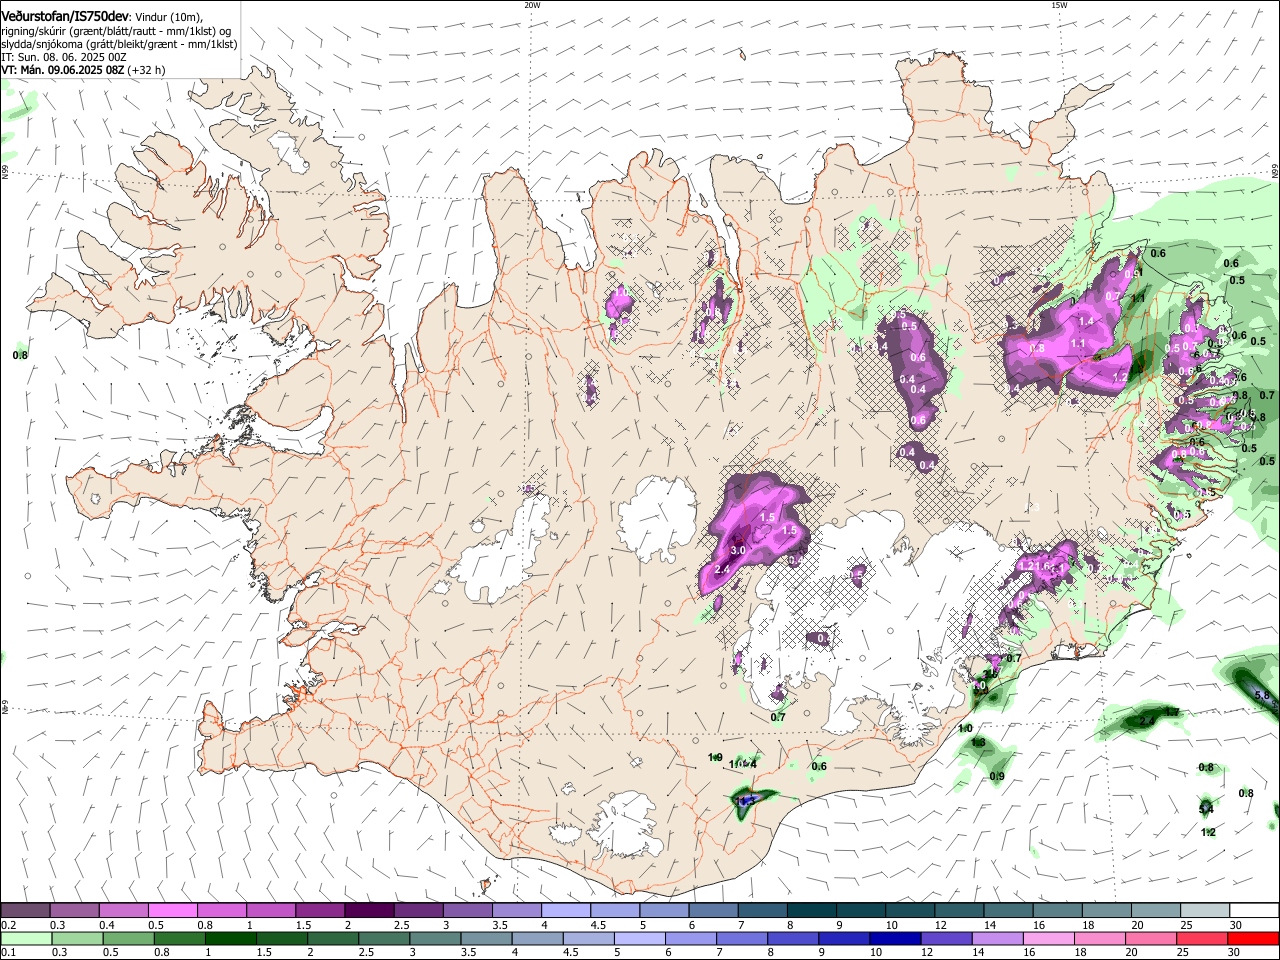1280x960 pixels.
Task: Select snow legend swatch starting at 0.3
Action: click(75, 911)
